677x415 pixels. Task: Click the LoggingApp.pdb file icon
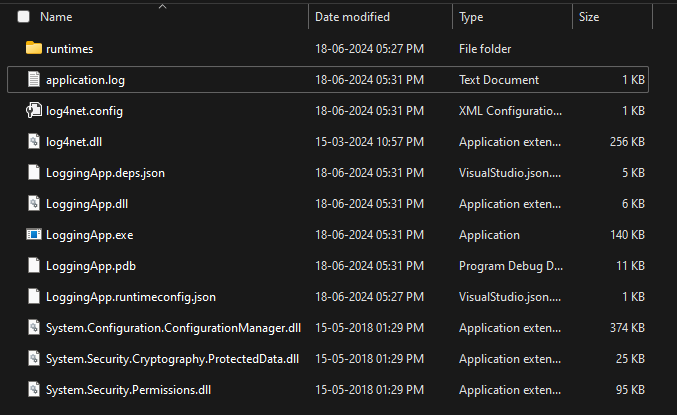pyautogui.click(x=34, y=266)
